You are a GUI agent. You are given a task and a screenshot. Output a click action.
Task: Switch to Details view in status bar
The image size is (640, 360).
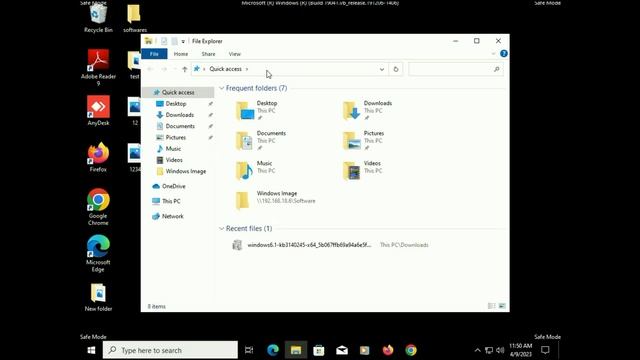pyautogui.click(x=492, y=306)
